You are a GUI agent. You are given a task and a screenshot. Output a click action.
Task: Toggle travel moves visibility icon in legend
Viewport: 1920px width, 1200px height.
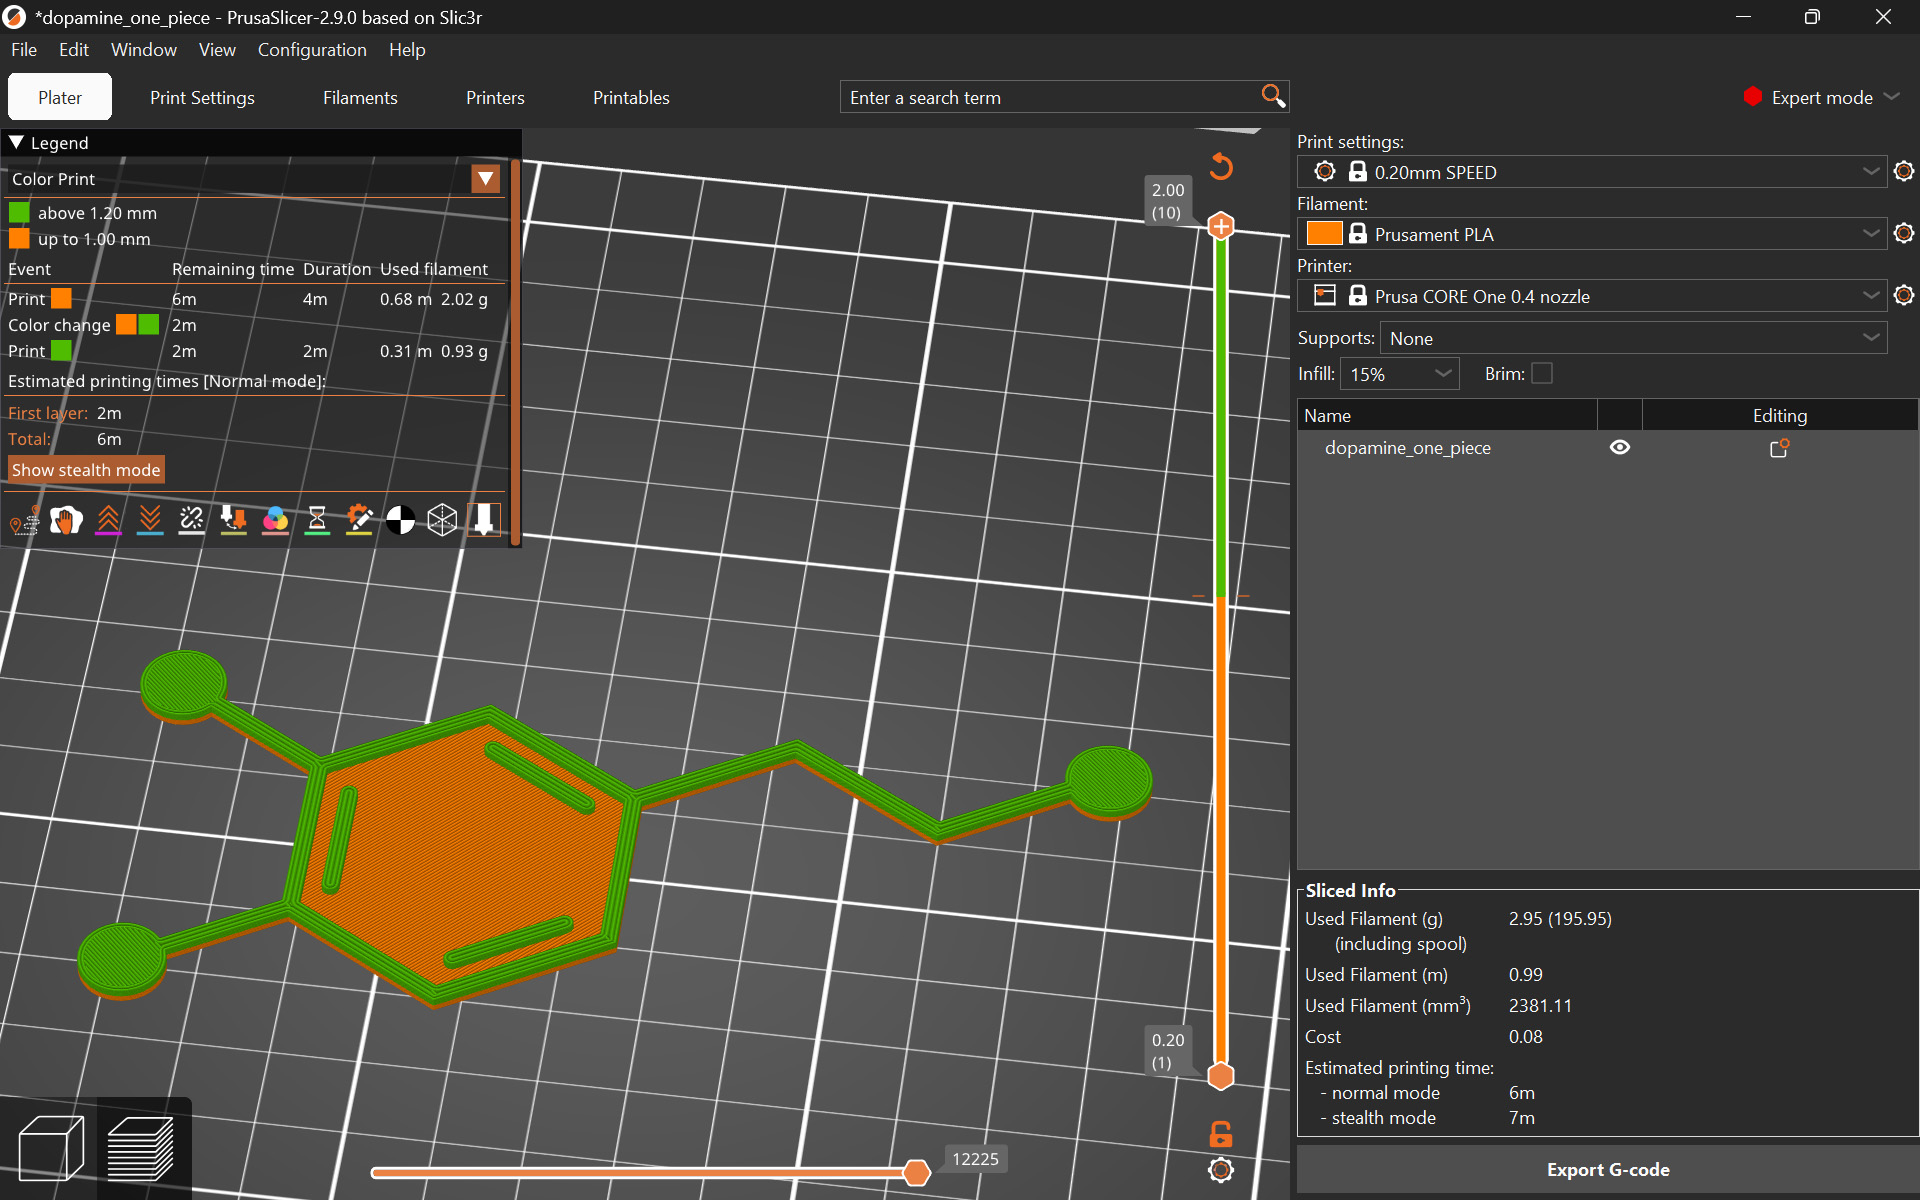click(25, 520)
